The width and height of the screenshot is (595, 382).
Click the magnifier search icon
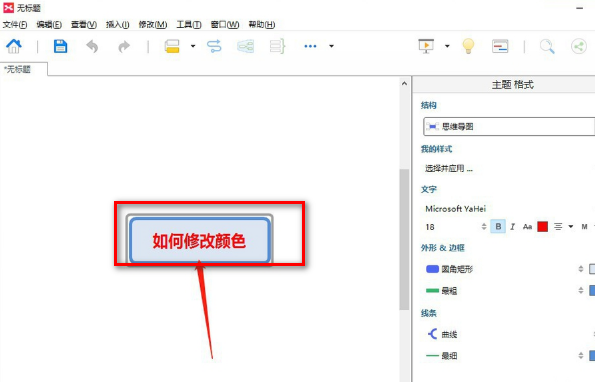[x=547, y=47]
